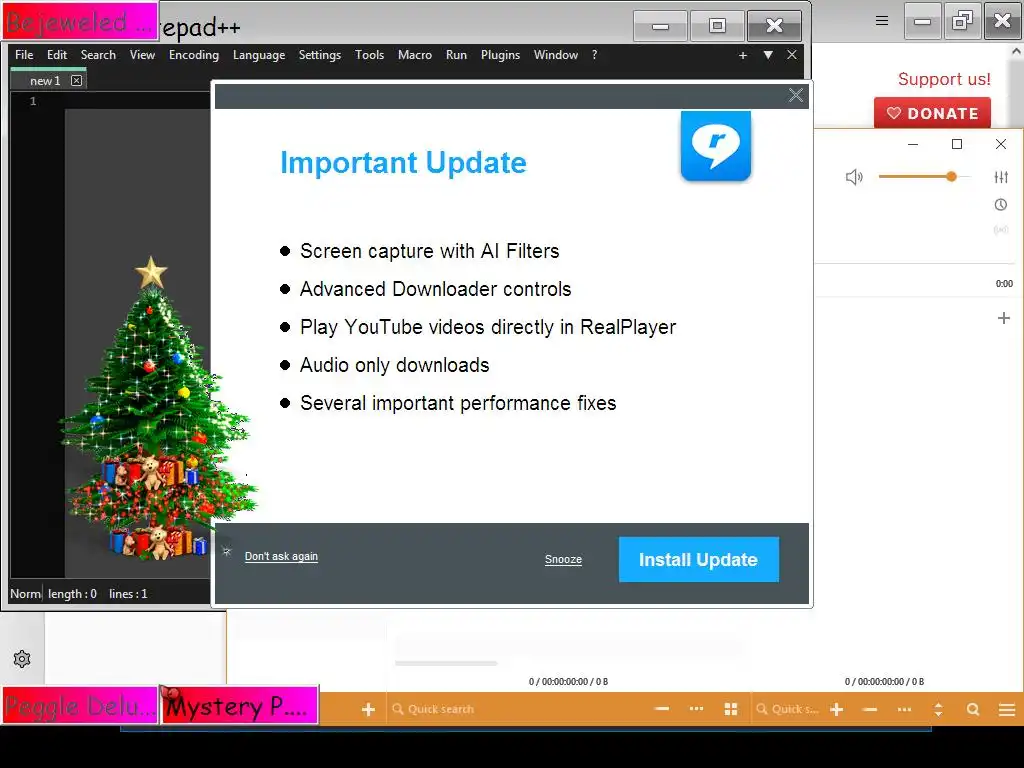Open the equalizer sliders icon

pyautogui.click(x=1001, y=177)
